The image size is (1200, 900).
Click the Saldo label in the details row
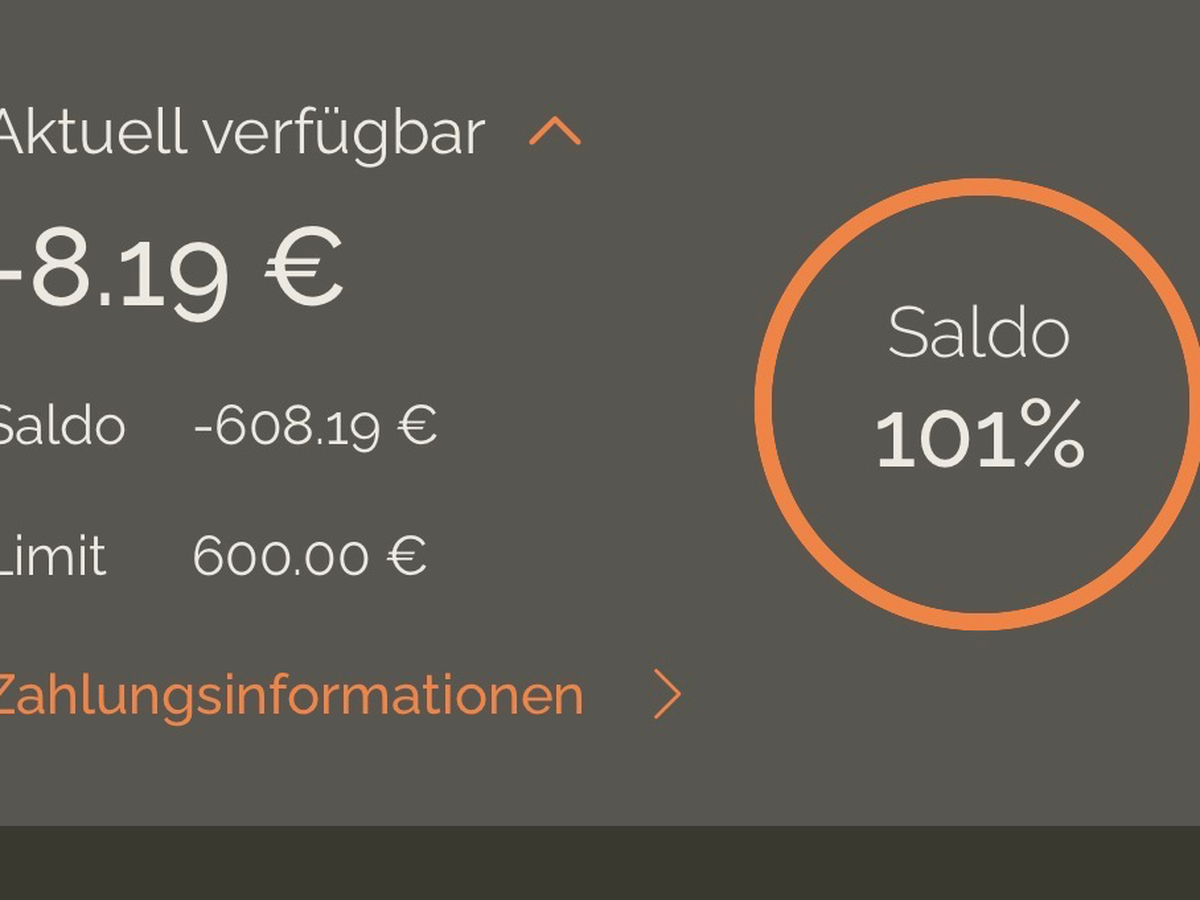[60, 427]
